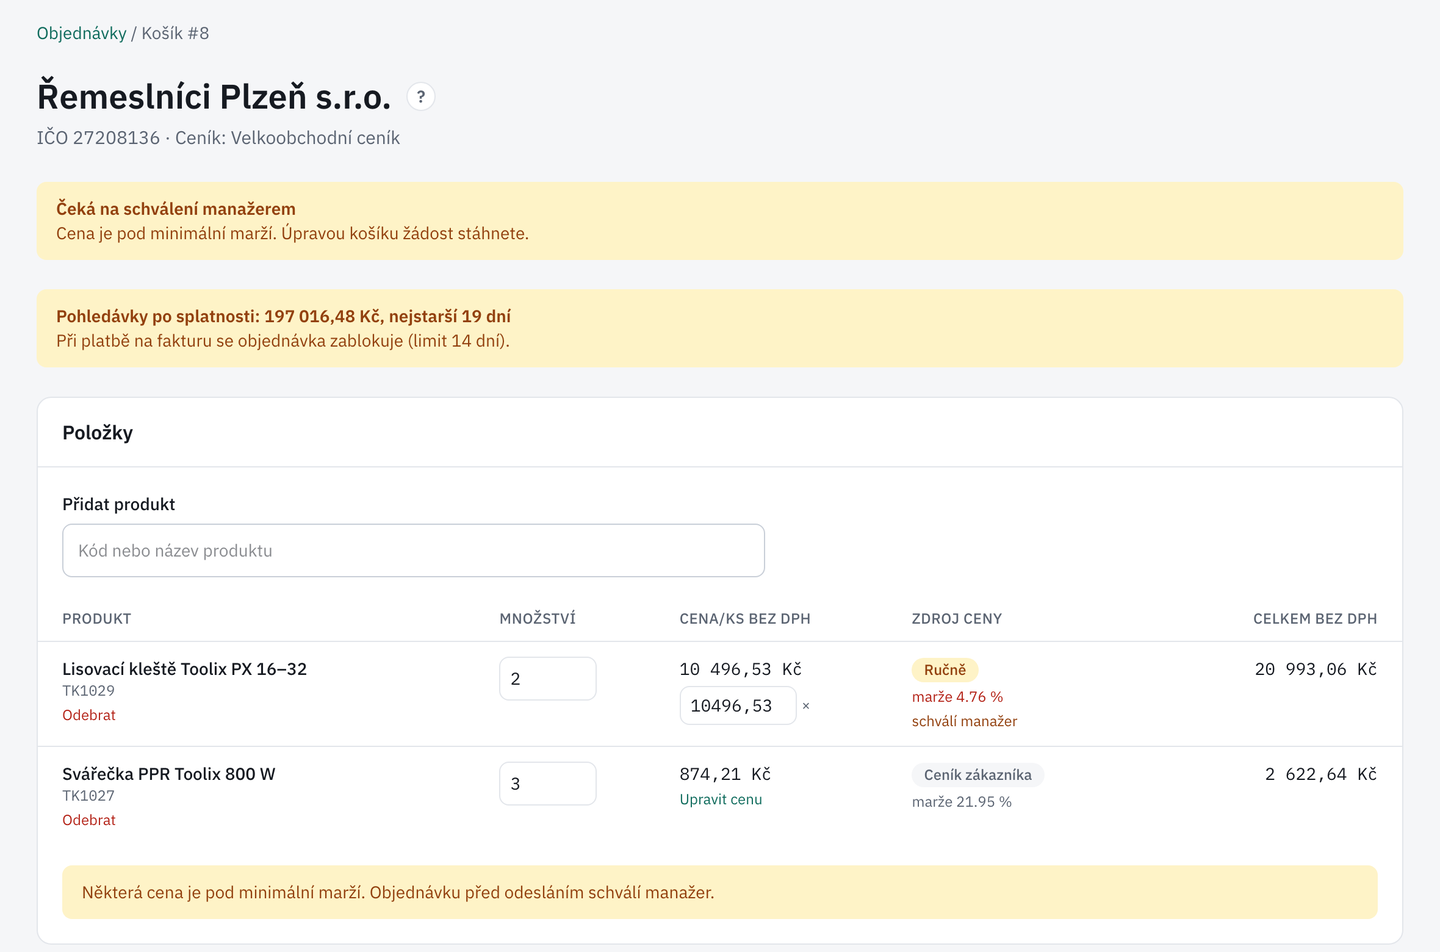Click marže 21.95 % text
Screen dimensions: 1440x952
[962, 802]
